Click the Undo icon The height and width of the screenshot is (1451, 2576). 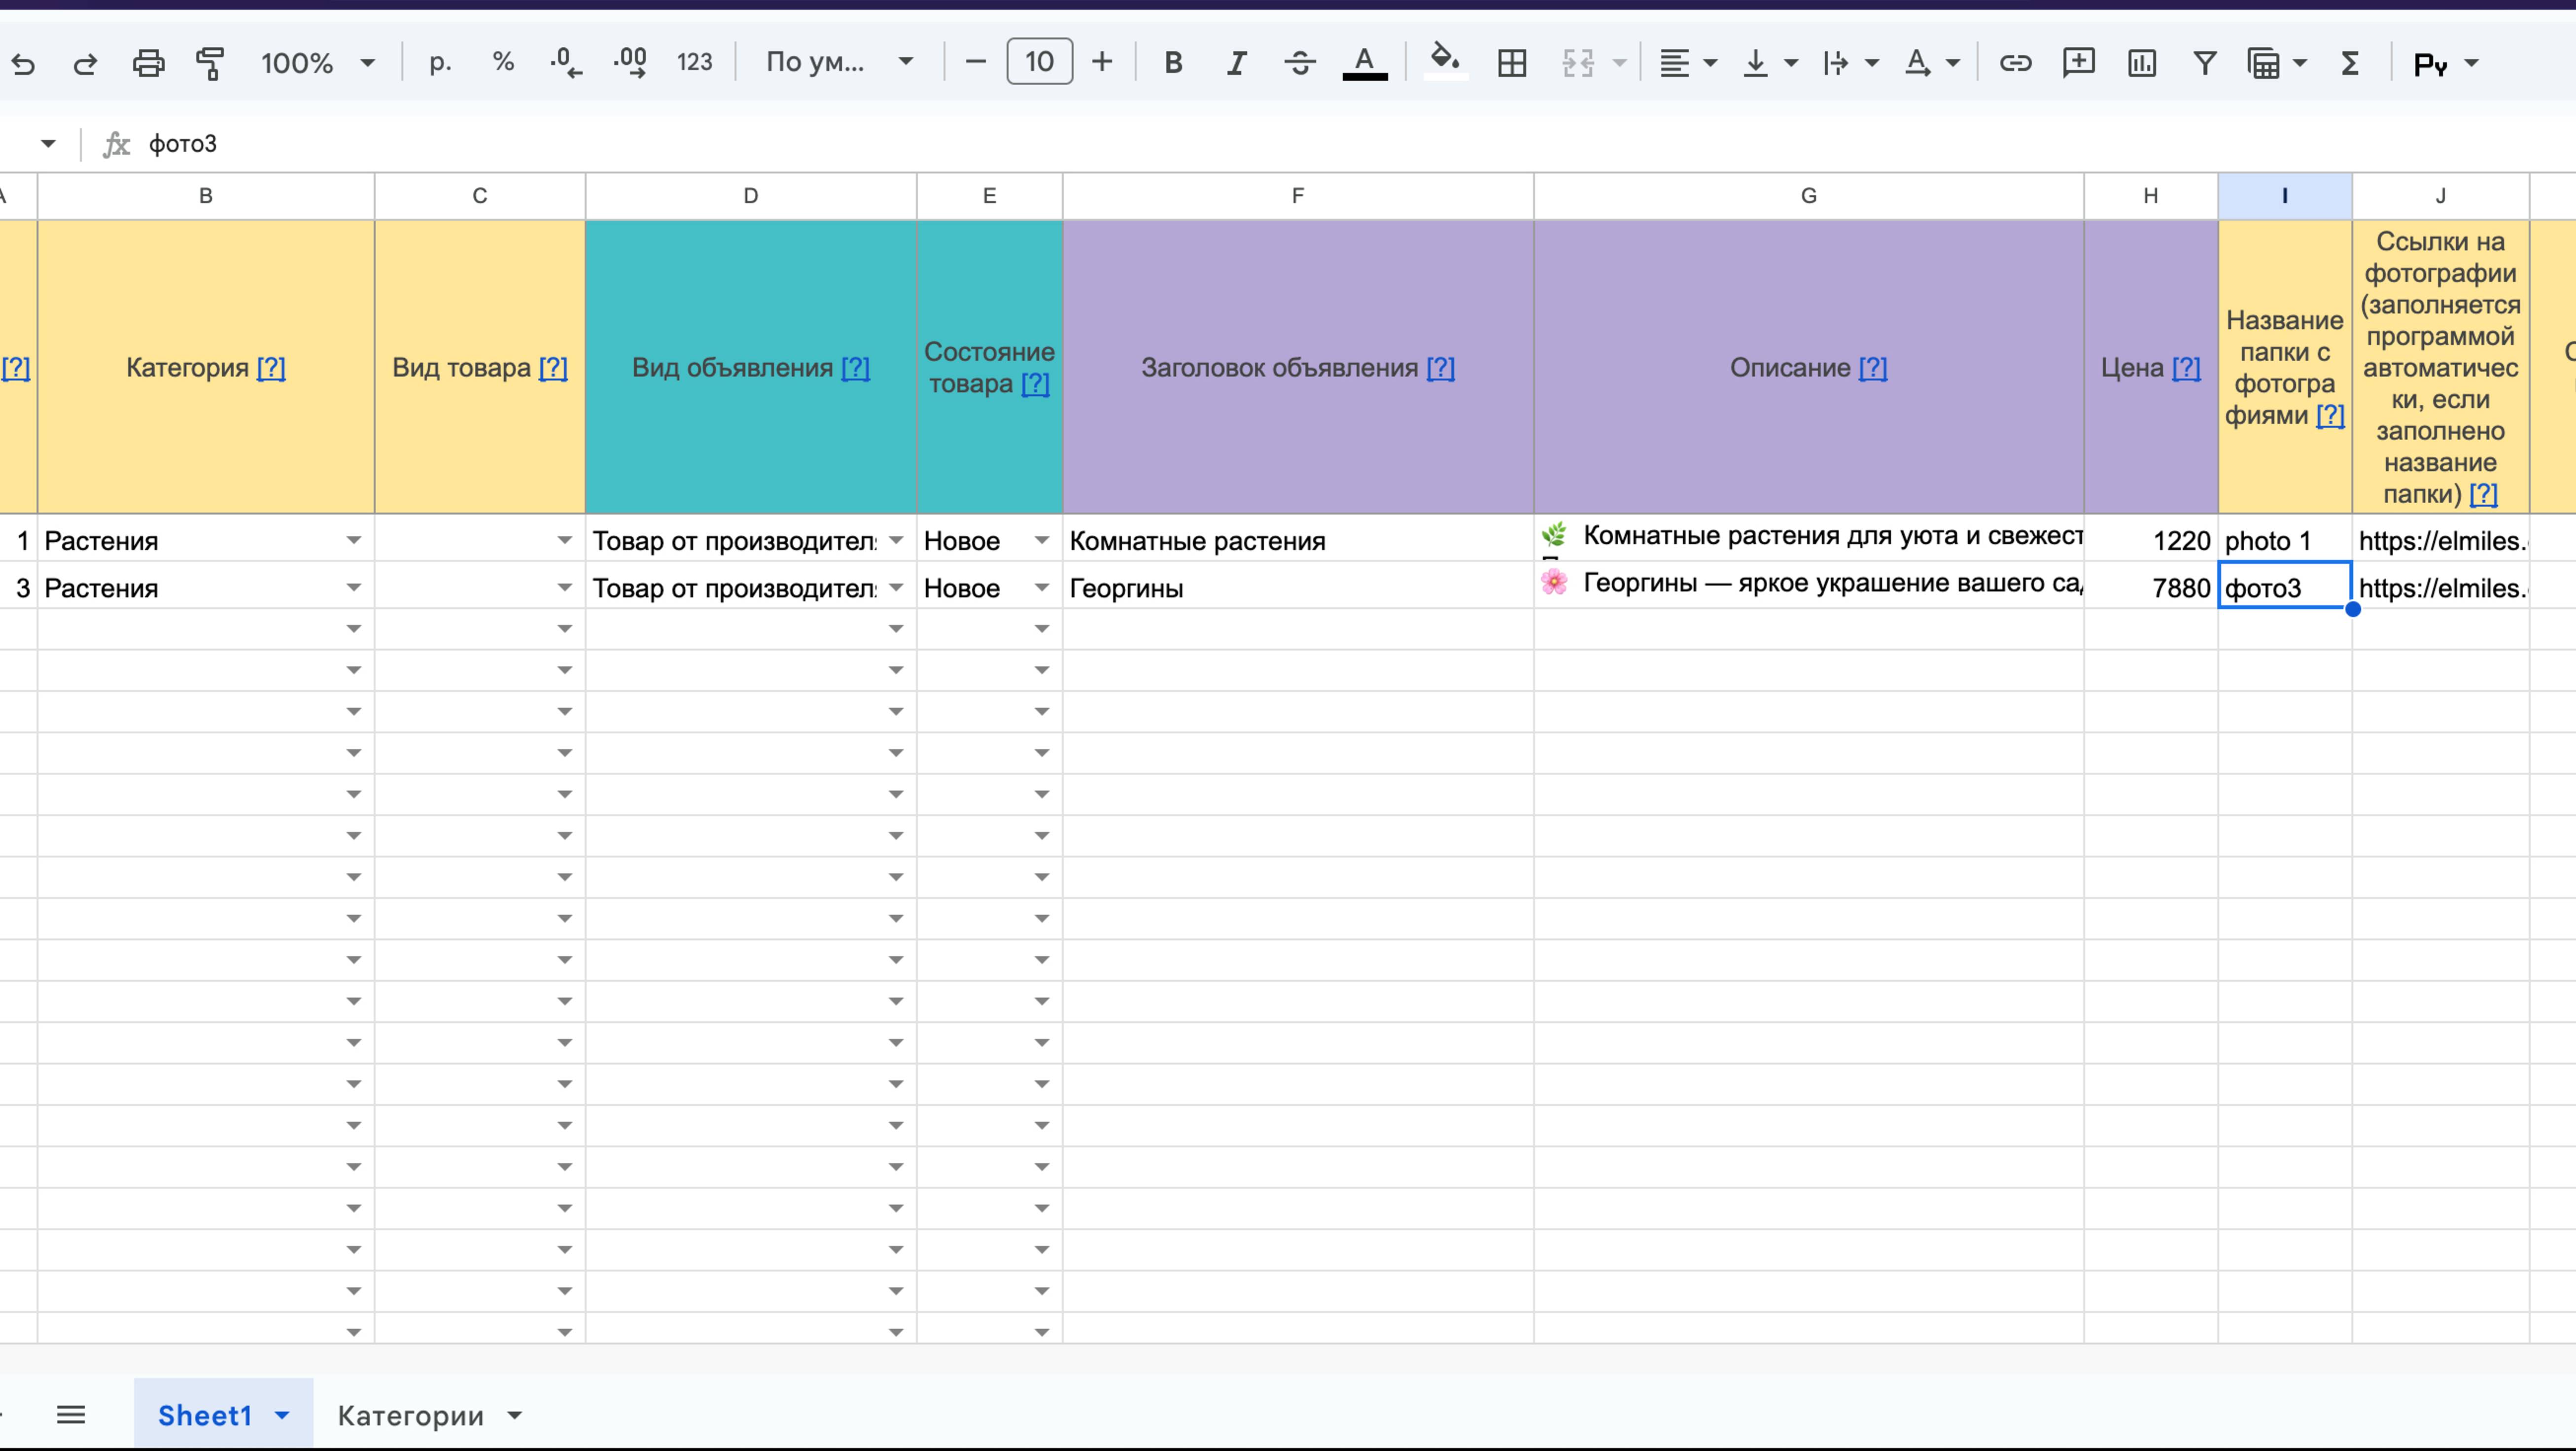[23, 64]
